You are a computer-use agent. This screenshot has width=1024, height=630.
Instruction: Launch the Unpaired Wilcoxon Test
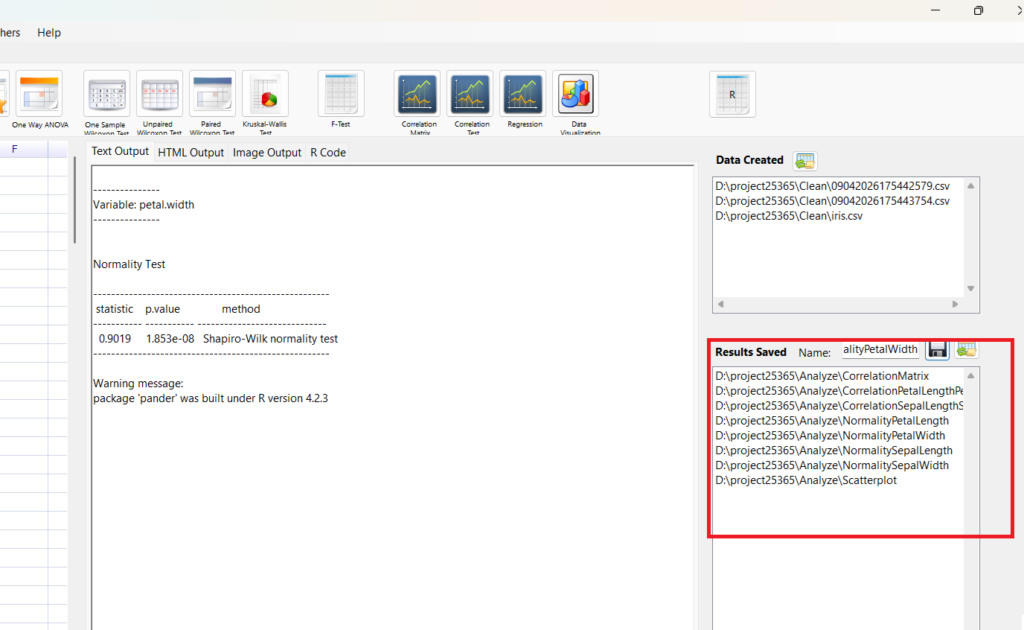coord(160,95)
